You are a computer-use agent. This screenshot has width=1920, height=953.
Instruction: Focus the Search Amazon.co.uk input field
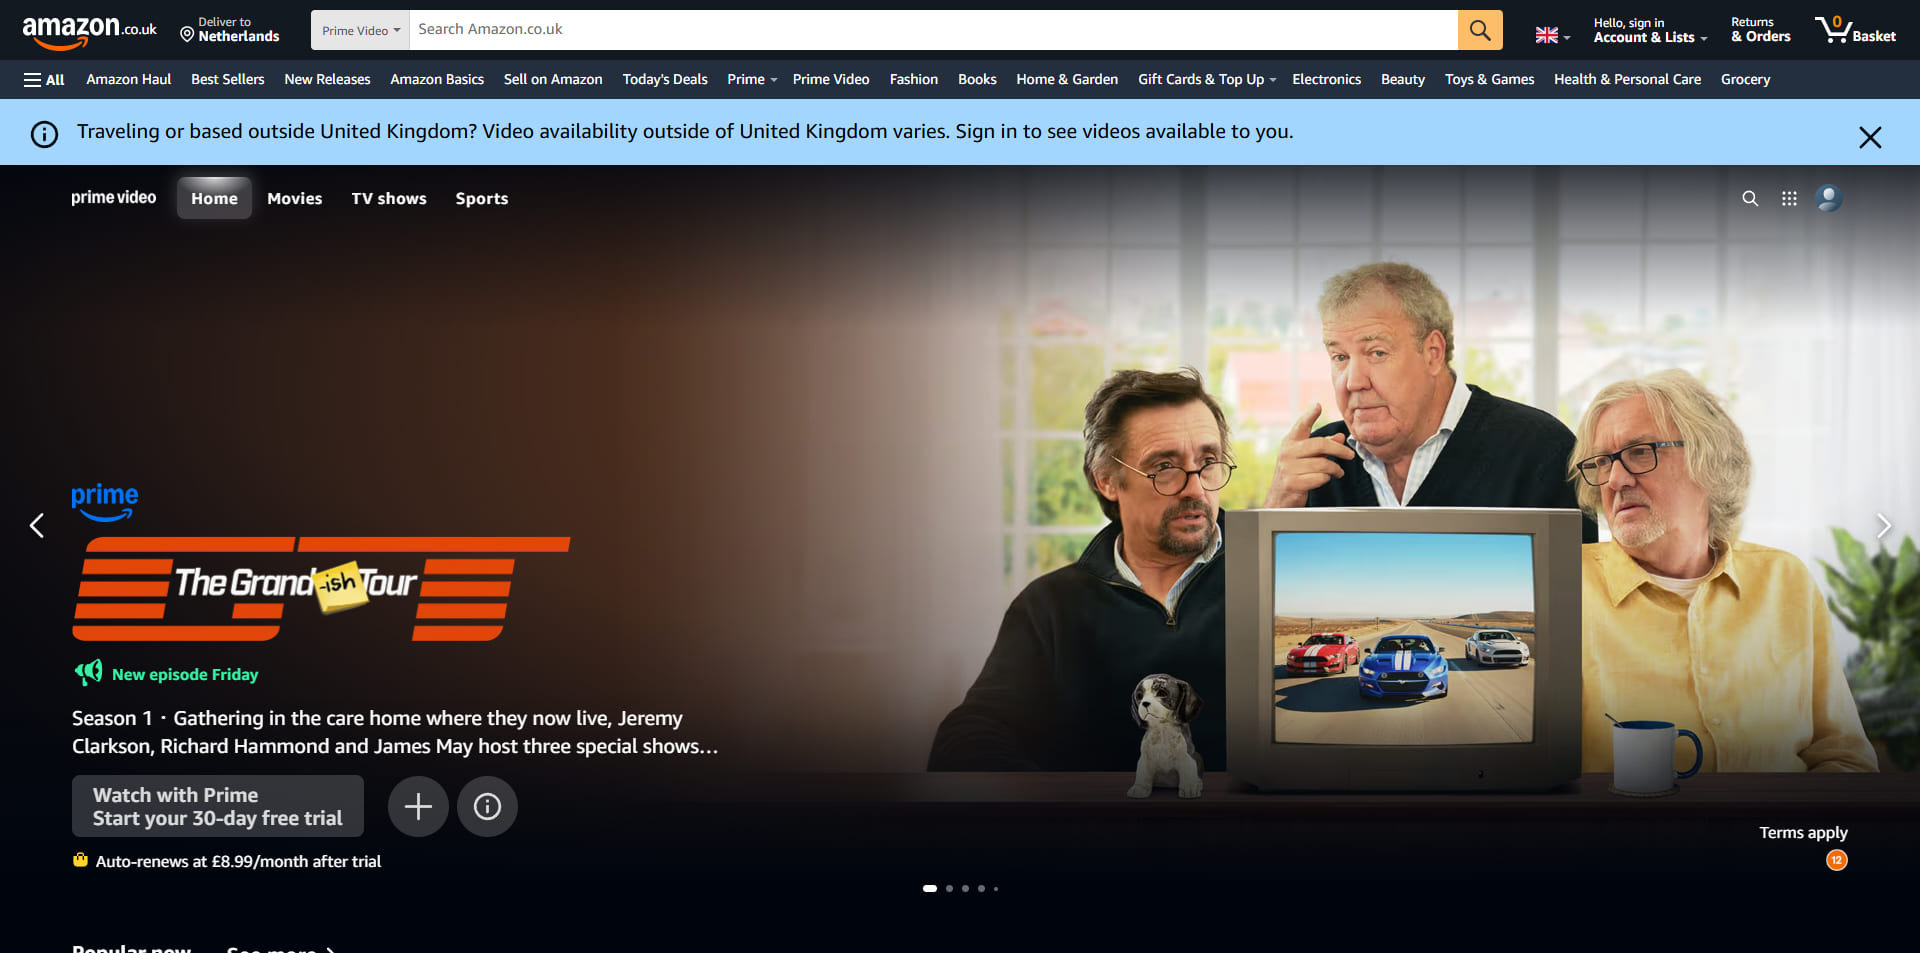(934, 30)
